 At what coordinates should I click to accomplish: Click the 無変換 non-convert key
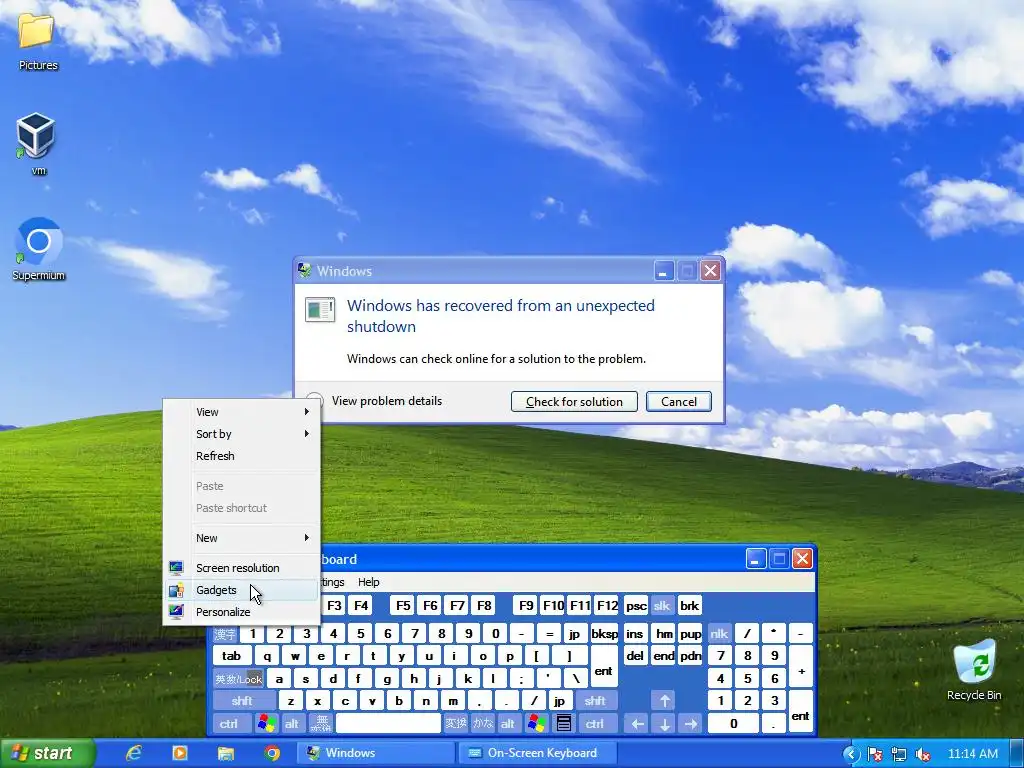320,724
